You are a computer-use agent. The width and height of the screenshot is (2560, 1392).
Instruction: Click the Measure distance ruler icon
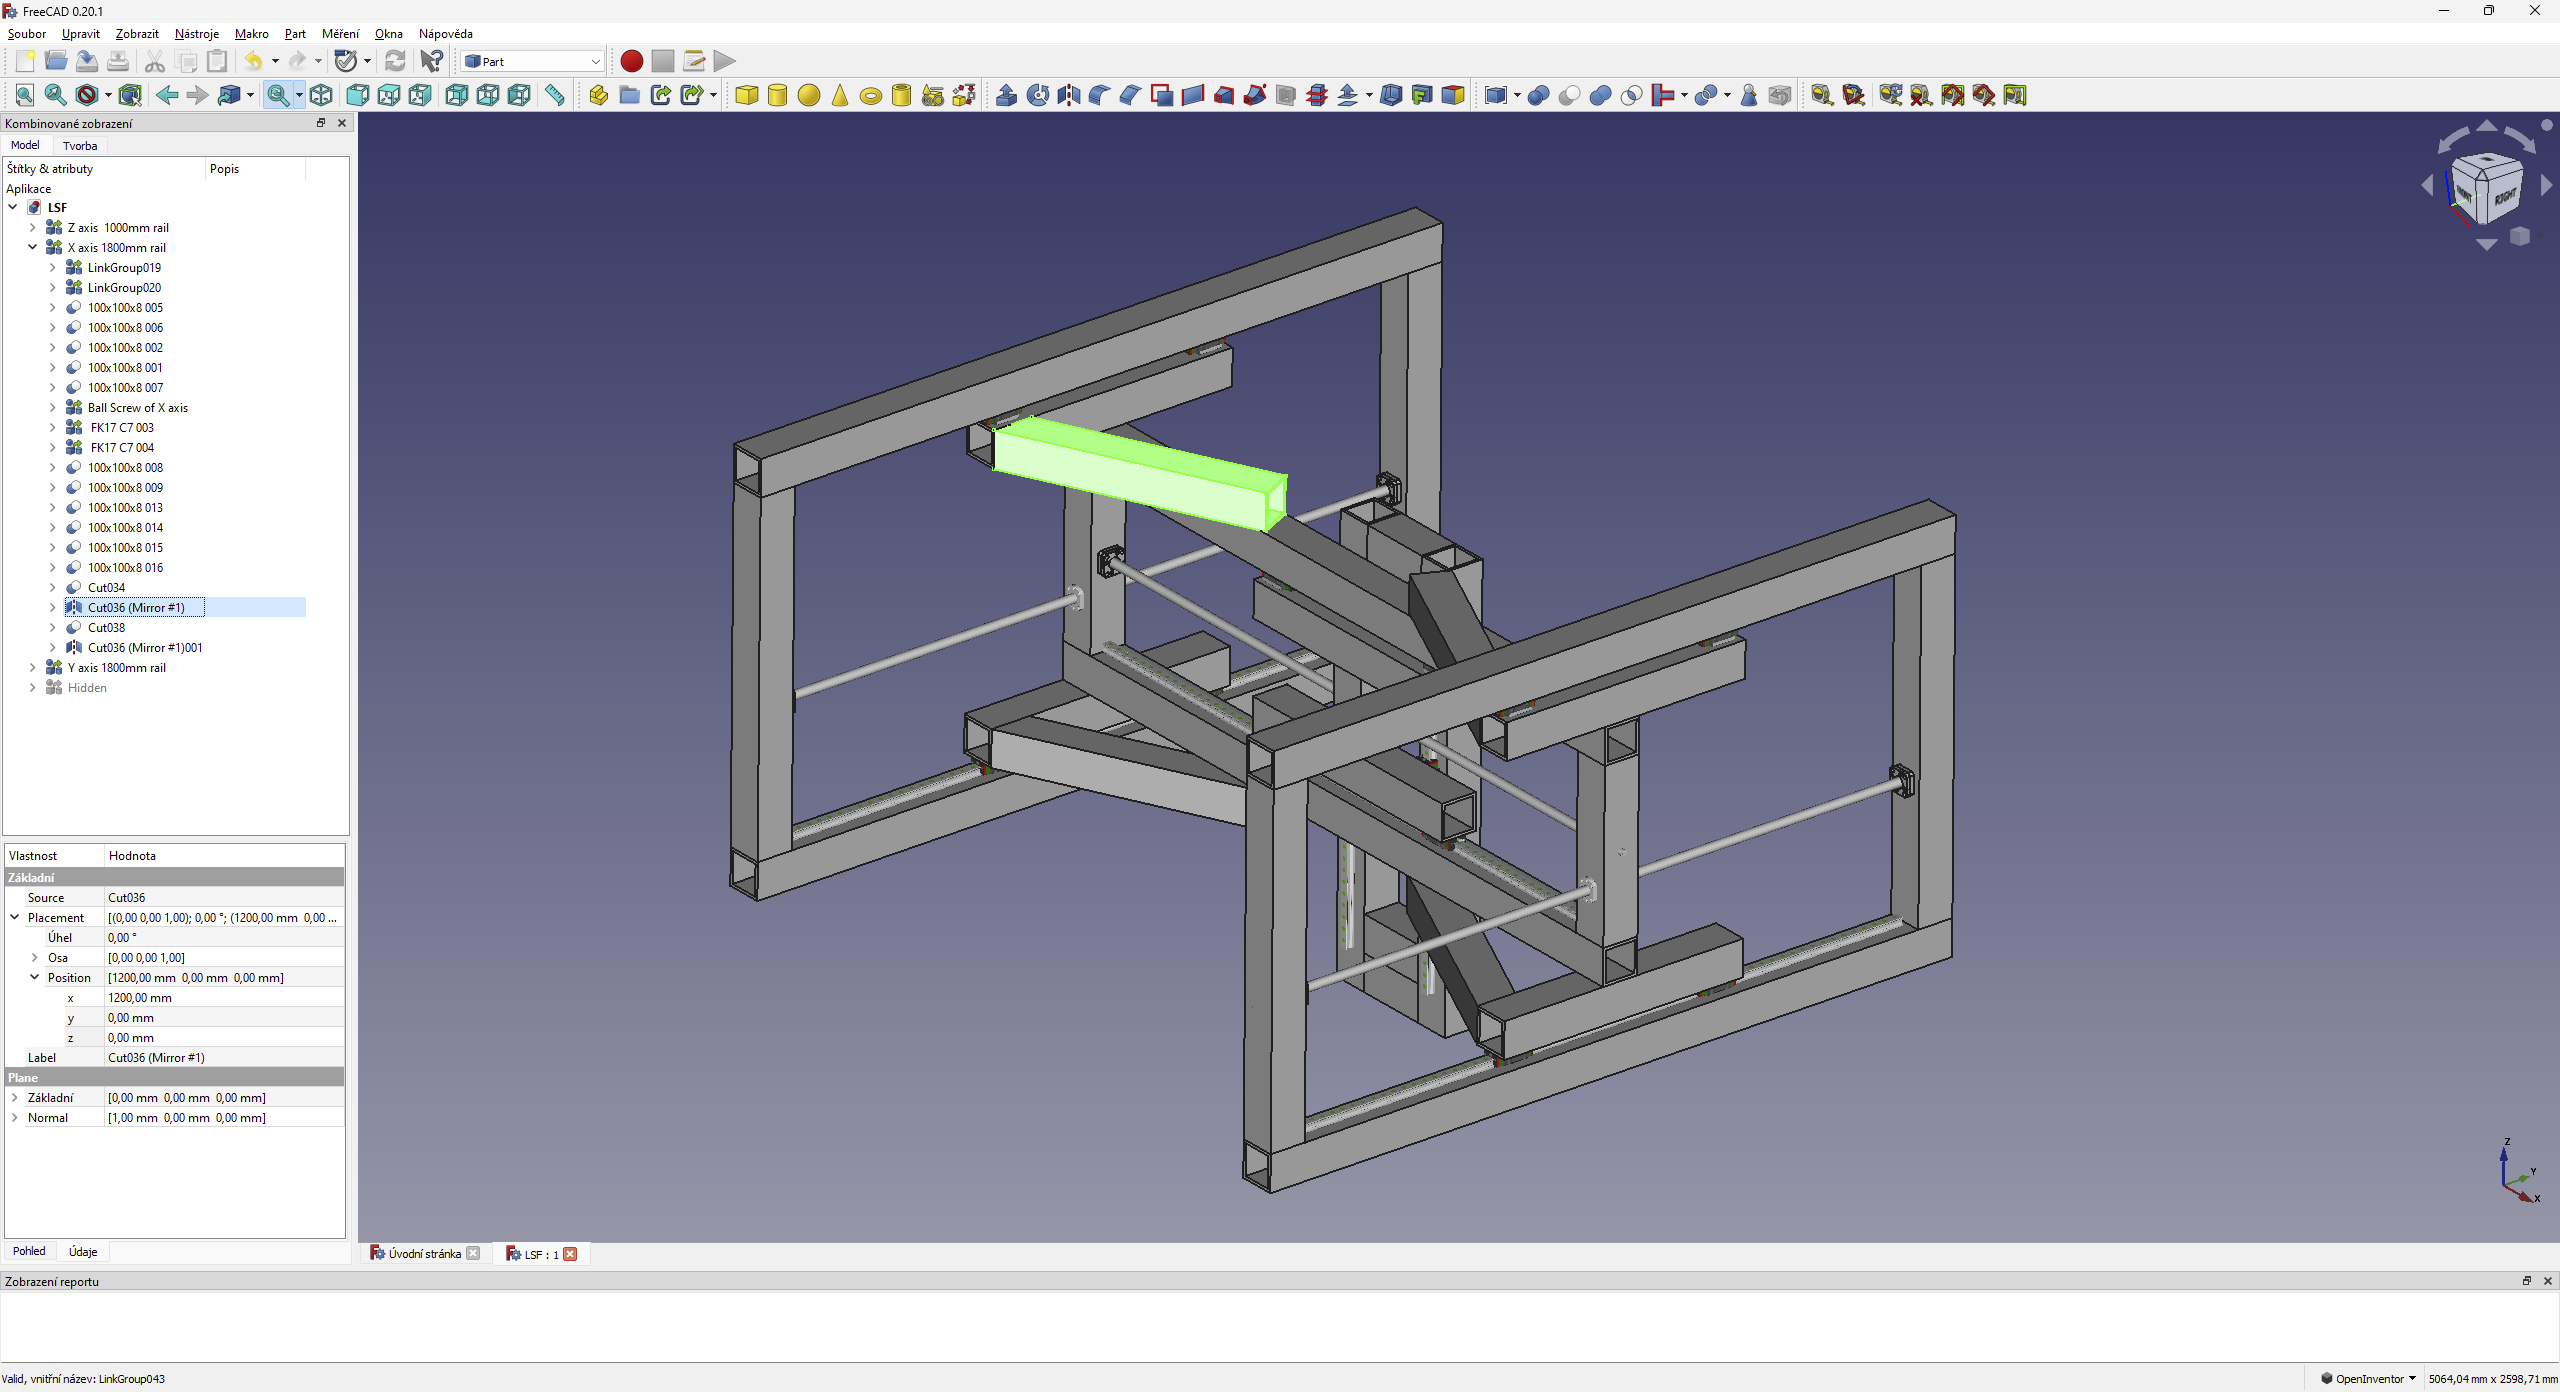[554, 95]
